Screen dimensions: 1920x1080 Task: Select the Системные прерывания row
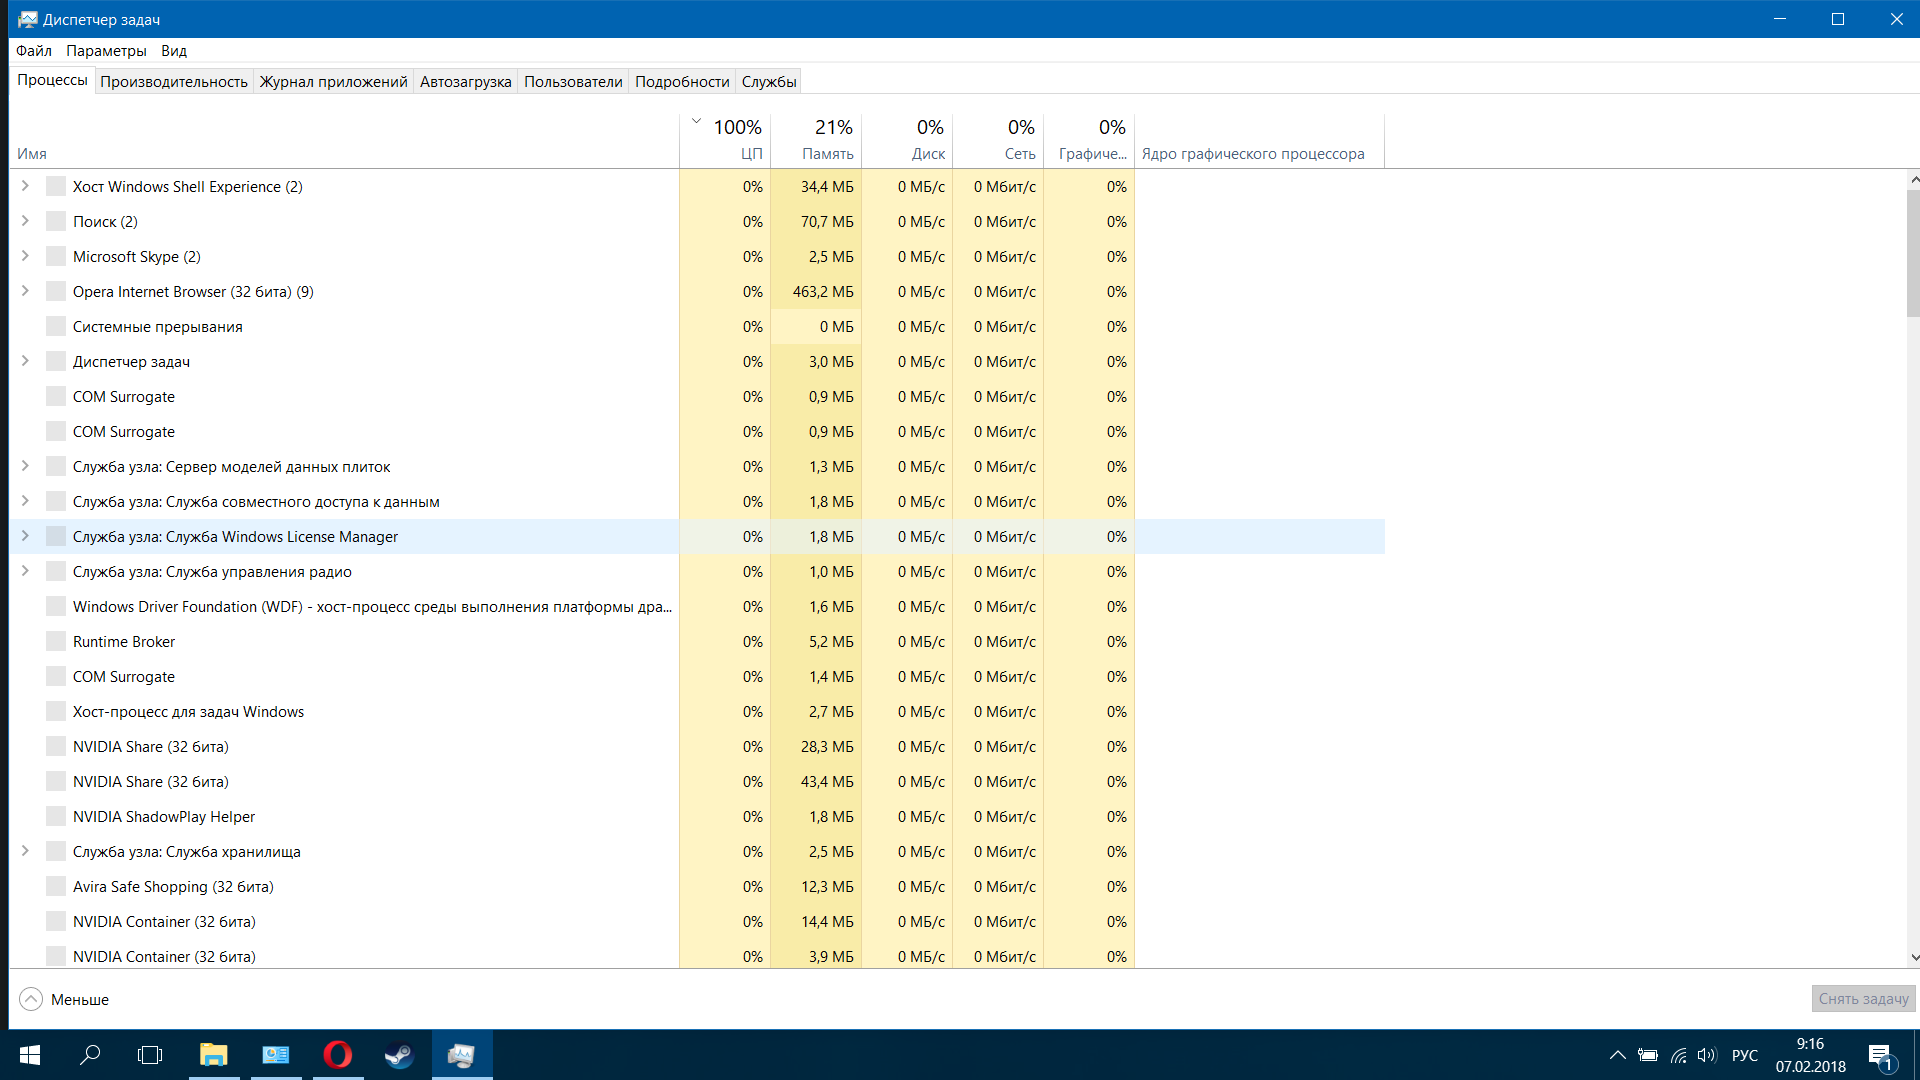coord(697,326)
